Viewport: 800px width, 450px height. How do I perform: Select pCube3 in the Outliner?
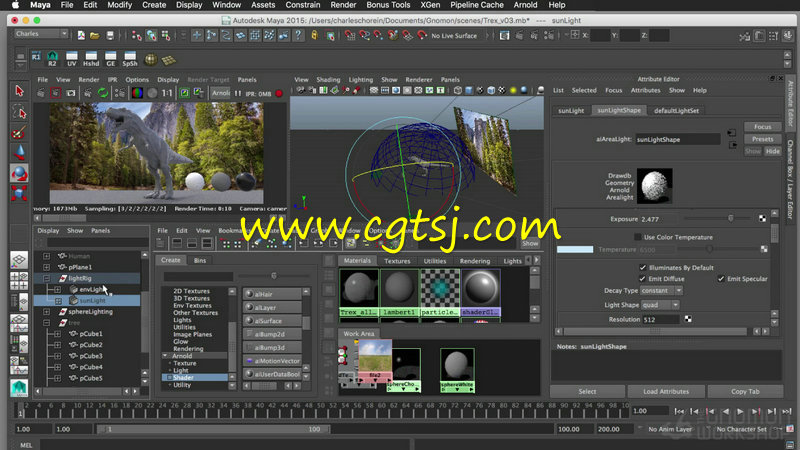[90, 356]
